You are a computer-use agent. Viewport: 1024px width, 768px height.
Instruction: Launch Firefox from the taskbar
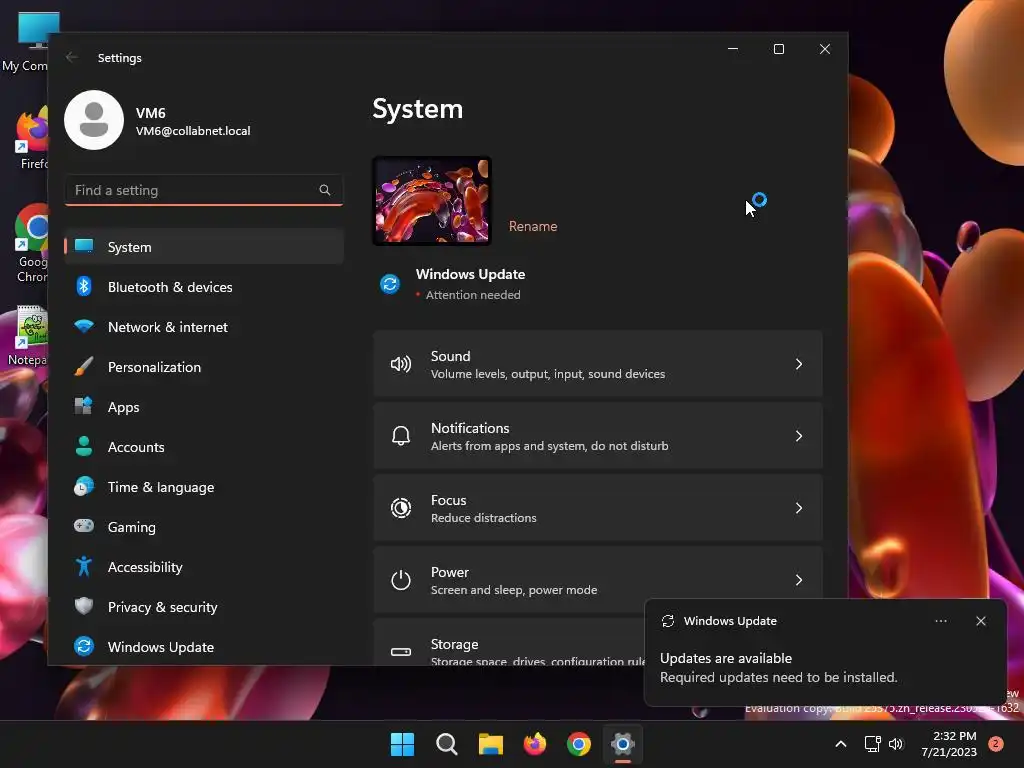coord(535,744)
